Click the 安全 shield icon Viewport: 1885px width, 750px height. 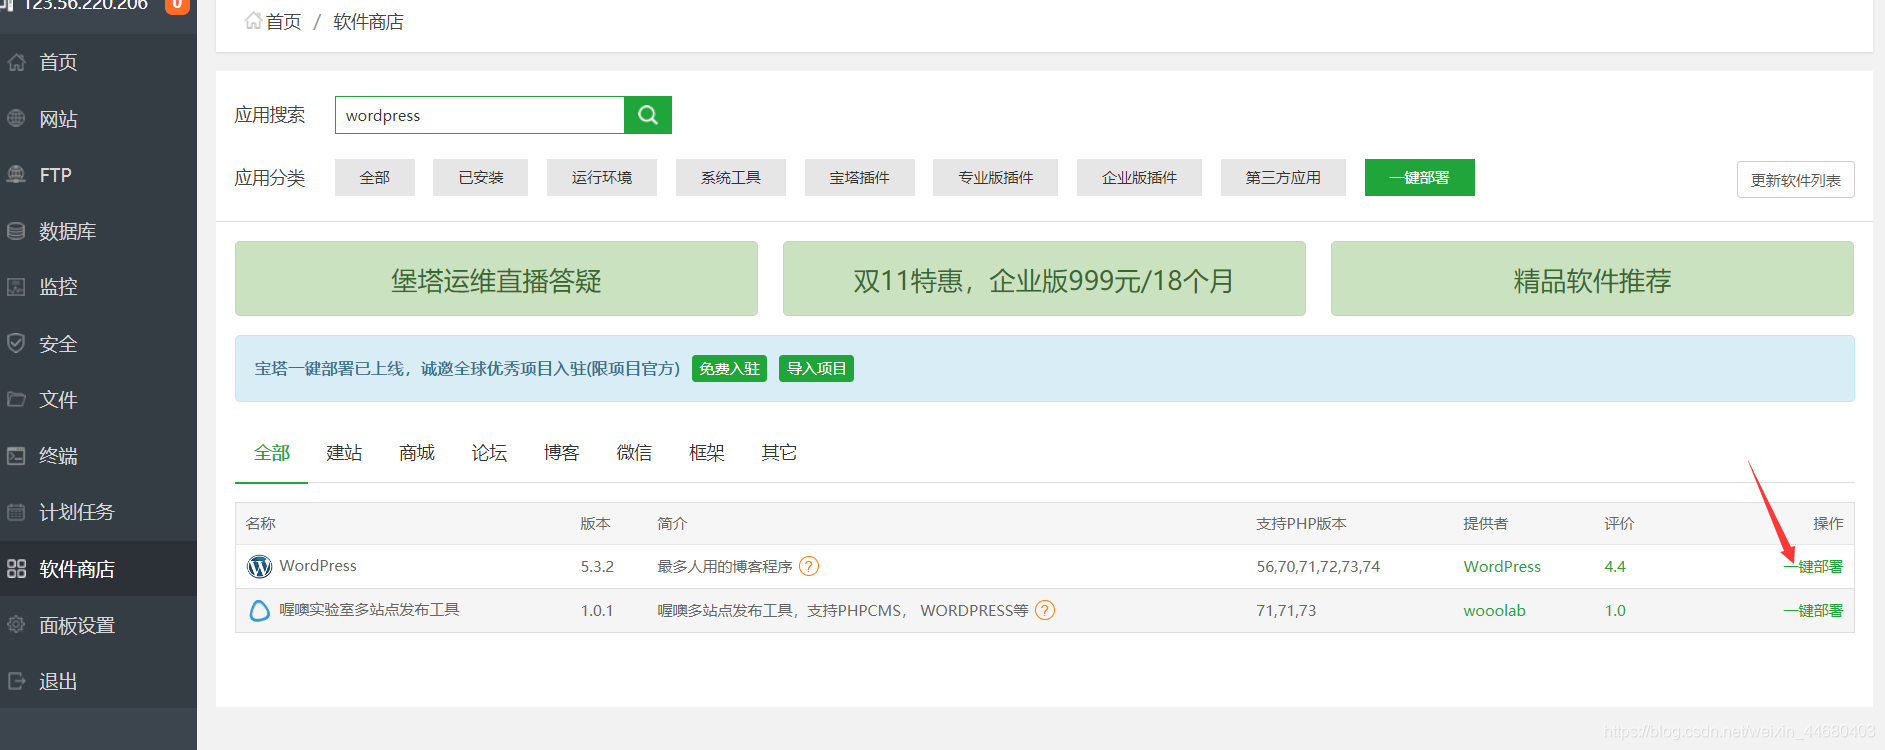tap(16, 343)
